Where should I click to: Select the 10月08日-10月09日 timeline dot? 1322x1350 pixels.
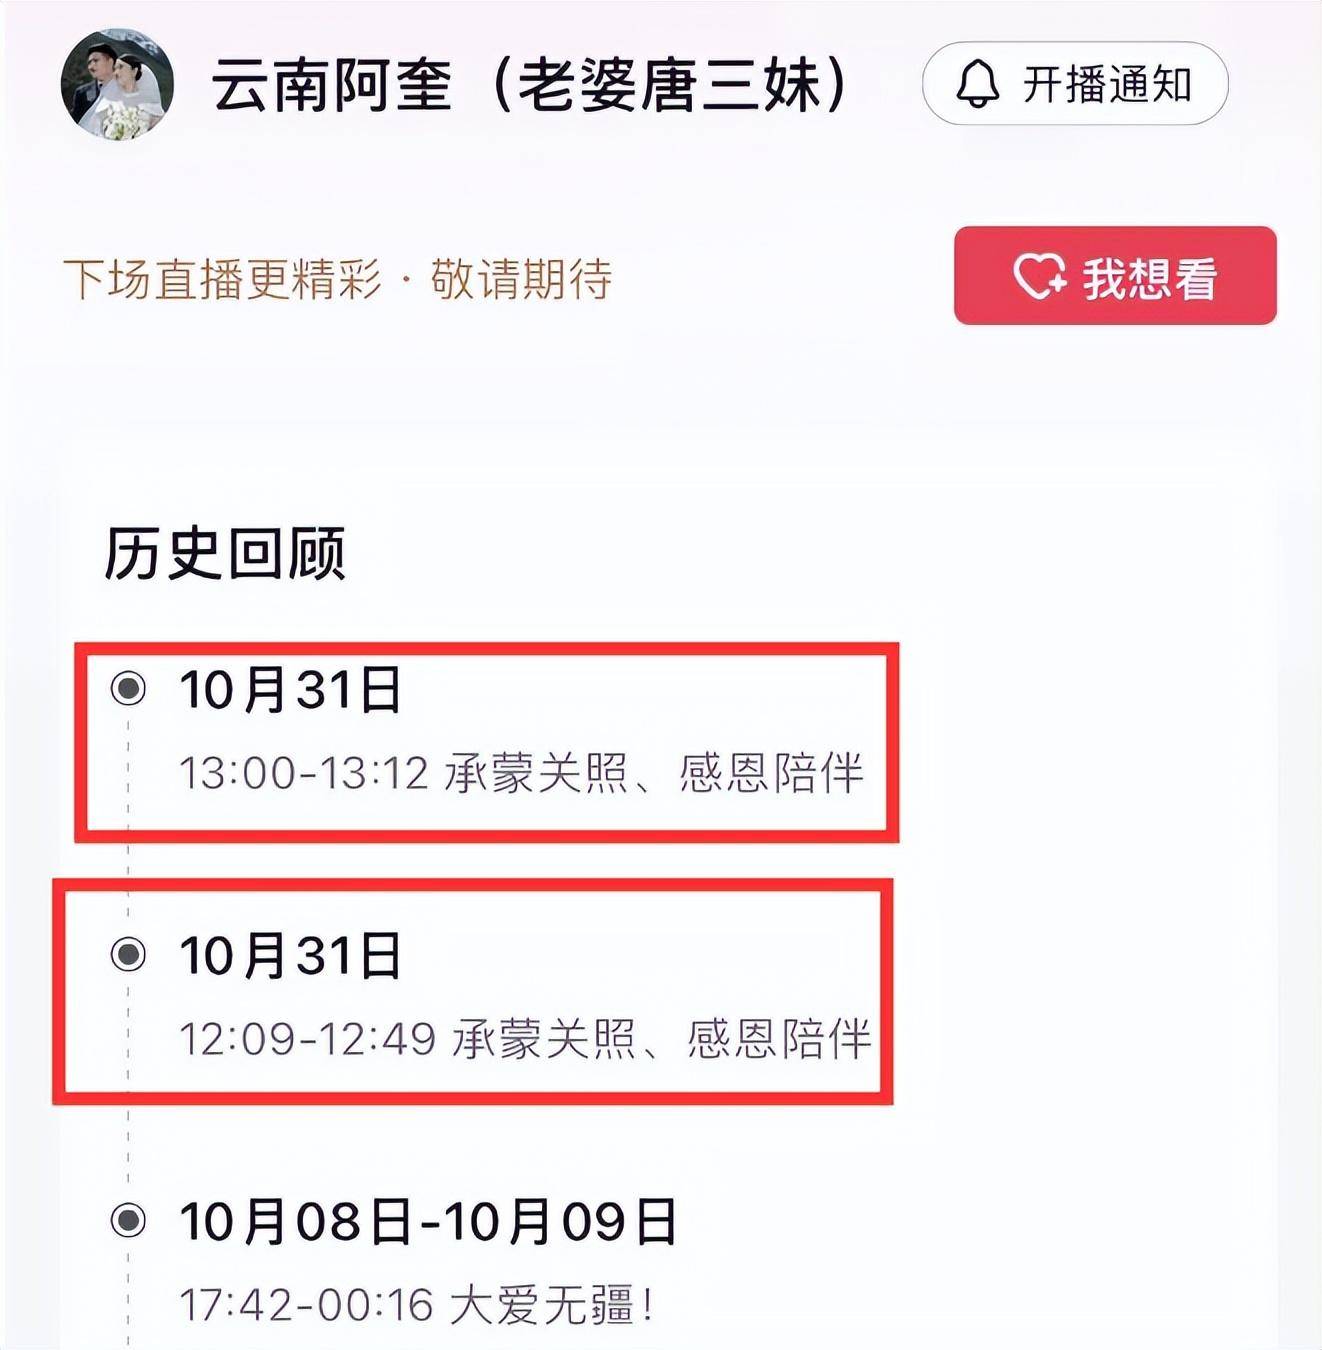pyautogui.click(x=128, y=1220)
